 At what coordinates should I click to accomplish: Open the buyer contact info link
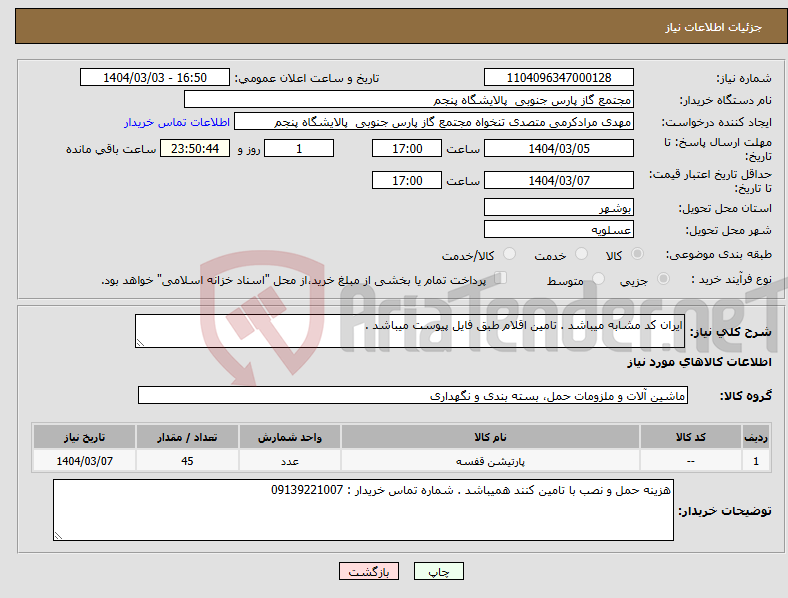click(177, 122)
